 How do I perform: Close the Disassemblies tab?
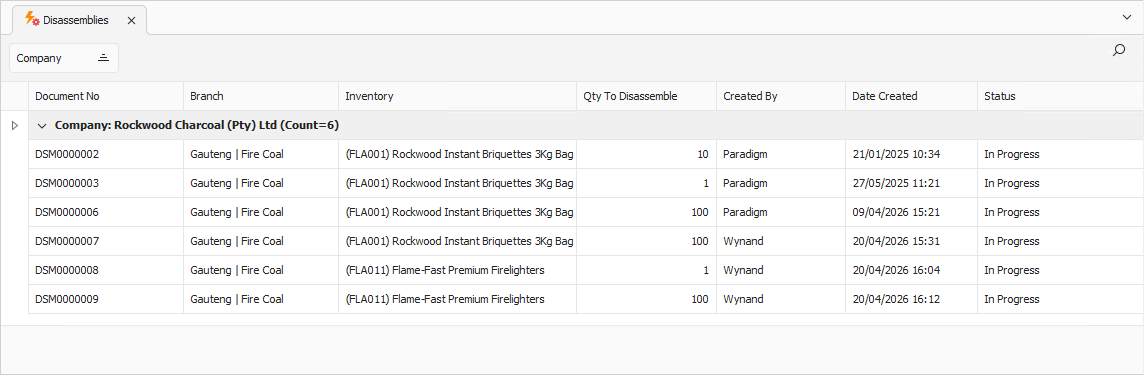pyautogui.click(x=131, y=20)
